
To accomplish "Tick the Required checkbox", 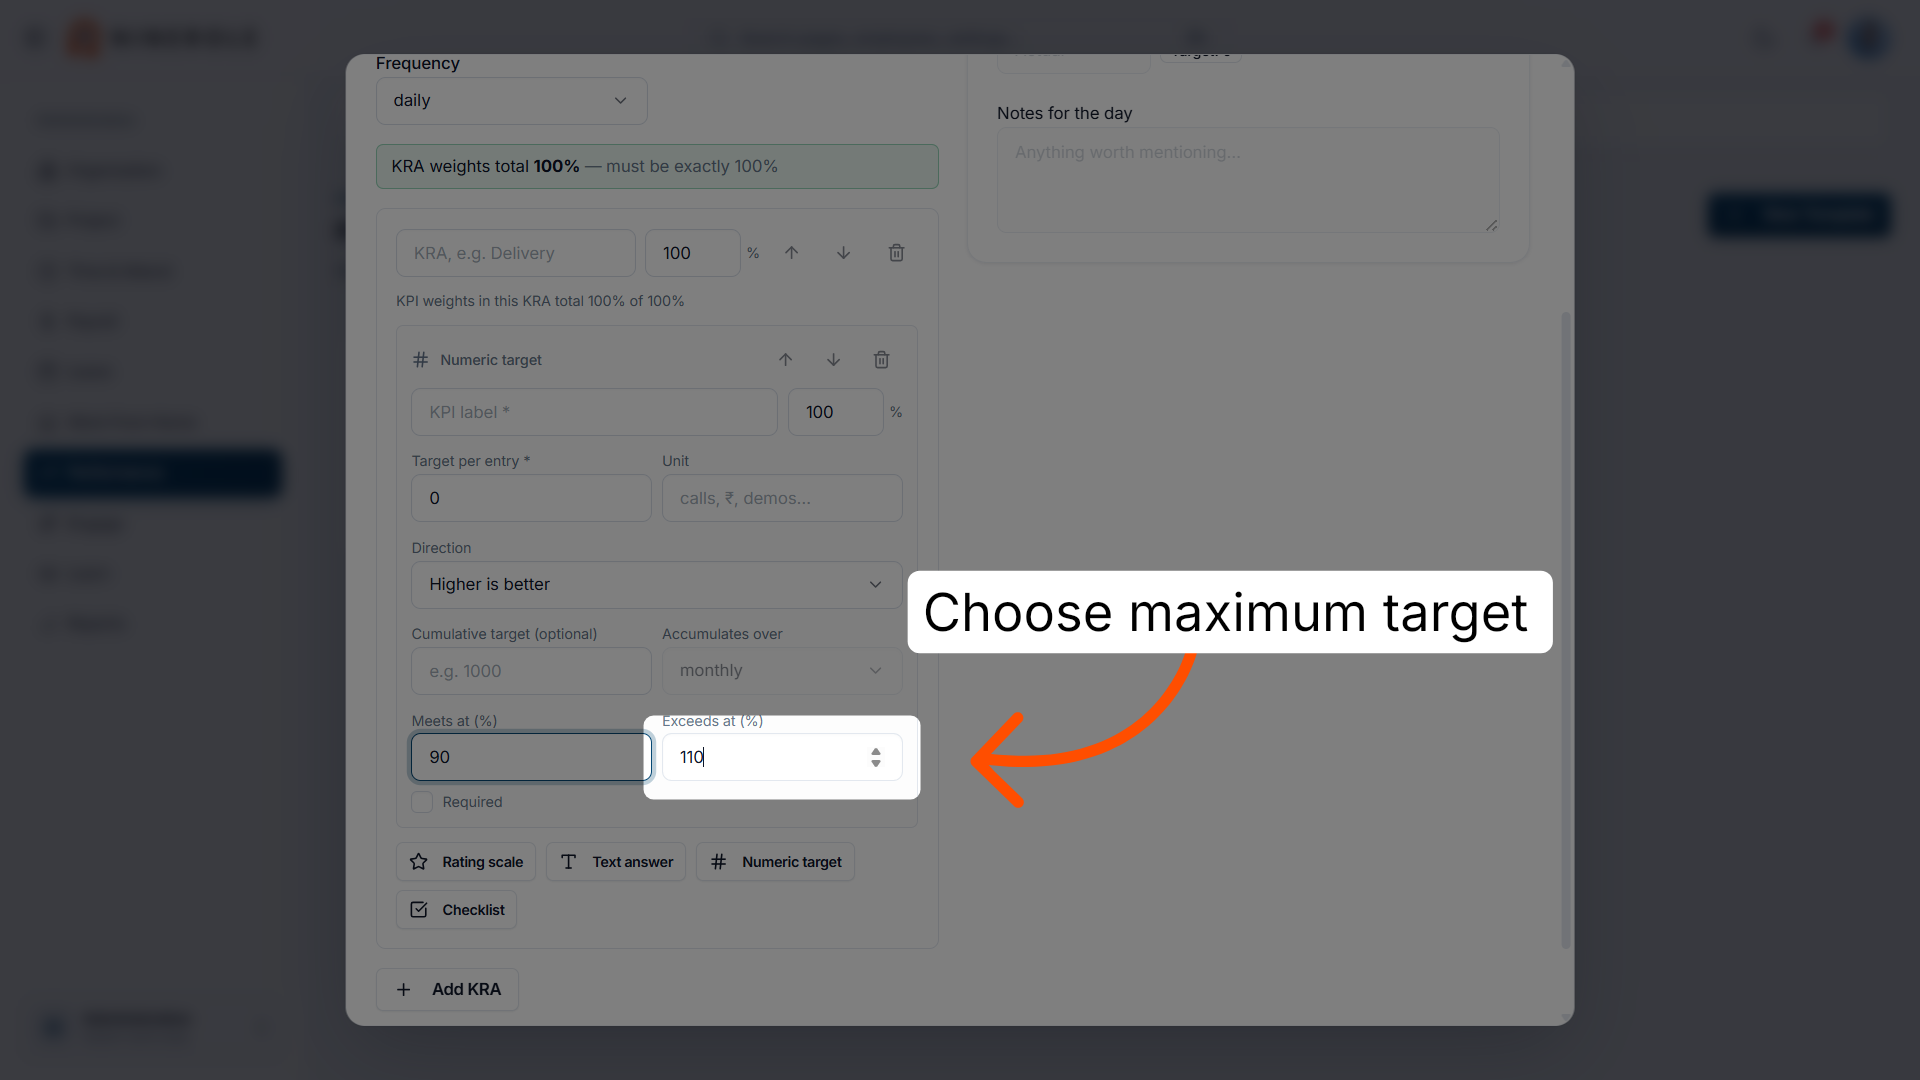I will (422, 802).
